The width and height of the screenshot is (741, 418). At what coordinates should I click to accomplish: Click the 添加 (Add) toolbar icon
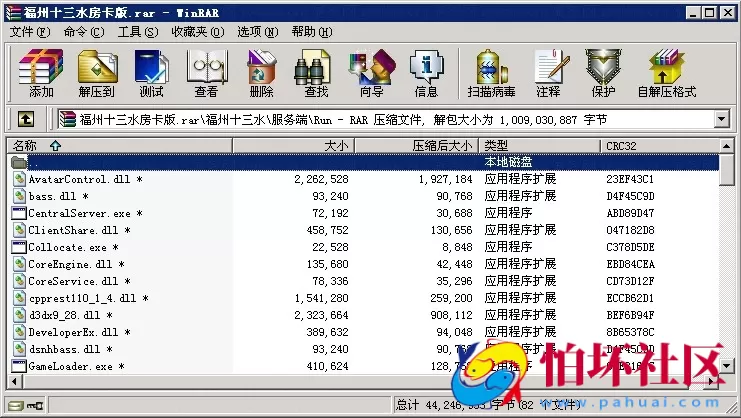41,72
